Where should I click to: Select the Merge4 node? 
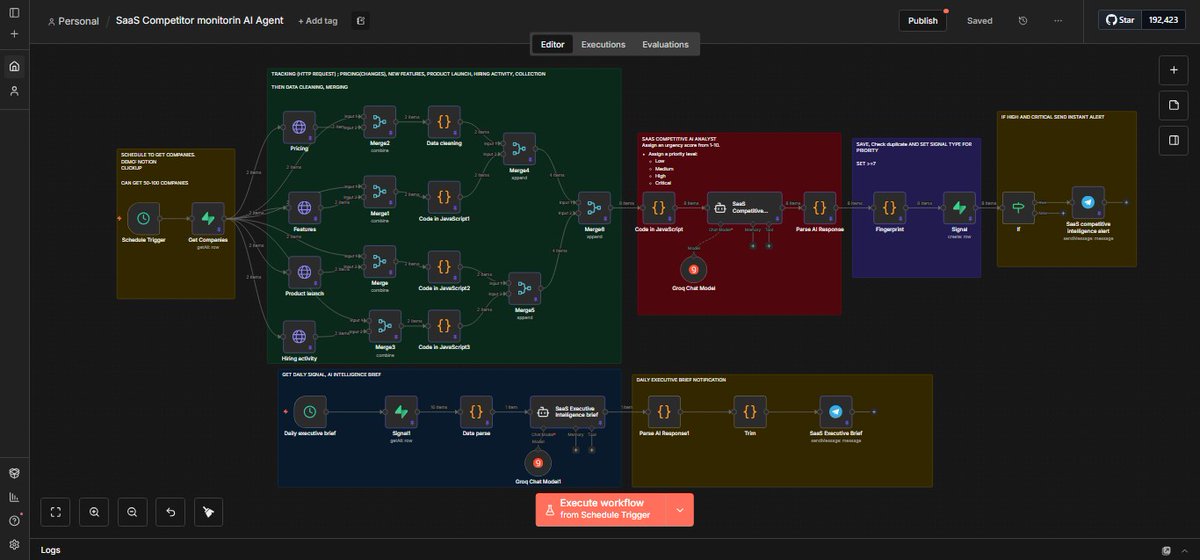pos(519,148)
